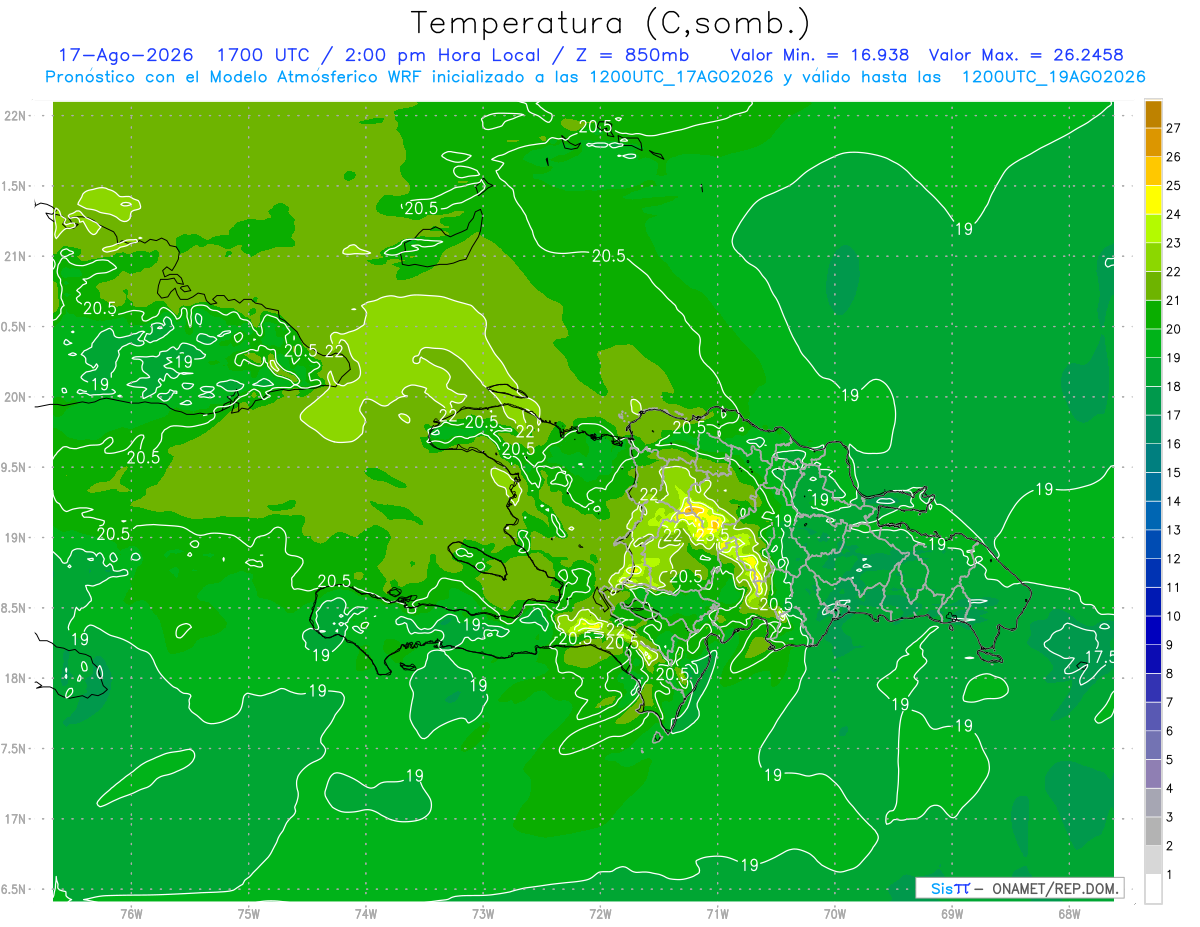Click the "21N" latitude label
Image resolution: width=1200 pixels, height=927 pixels.
[x=15, y=256]
